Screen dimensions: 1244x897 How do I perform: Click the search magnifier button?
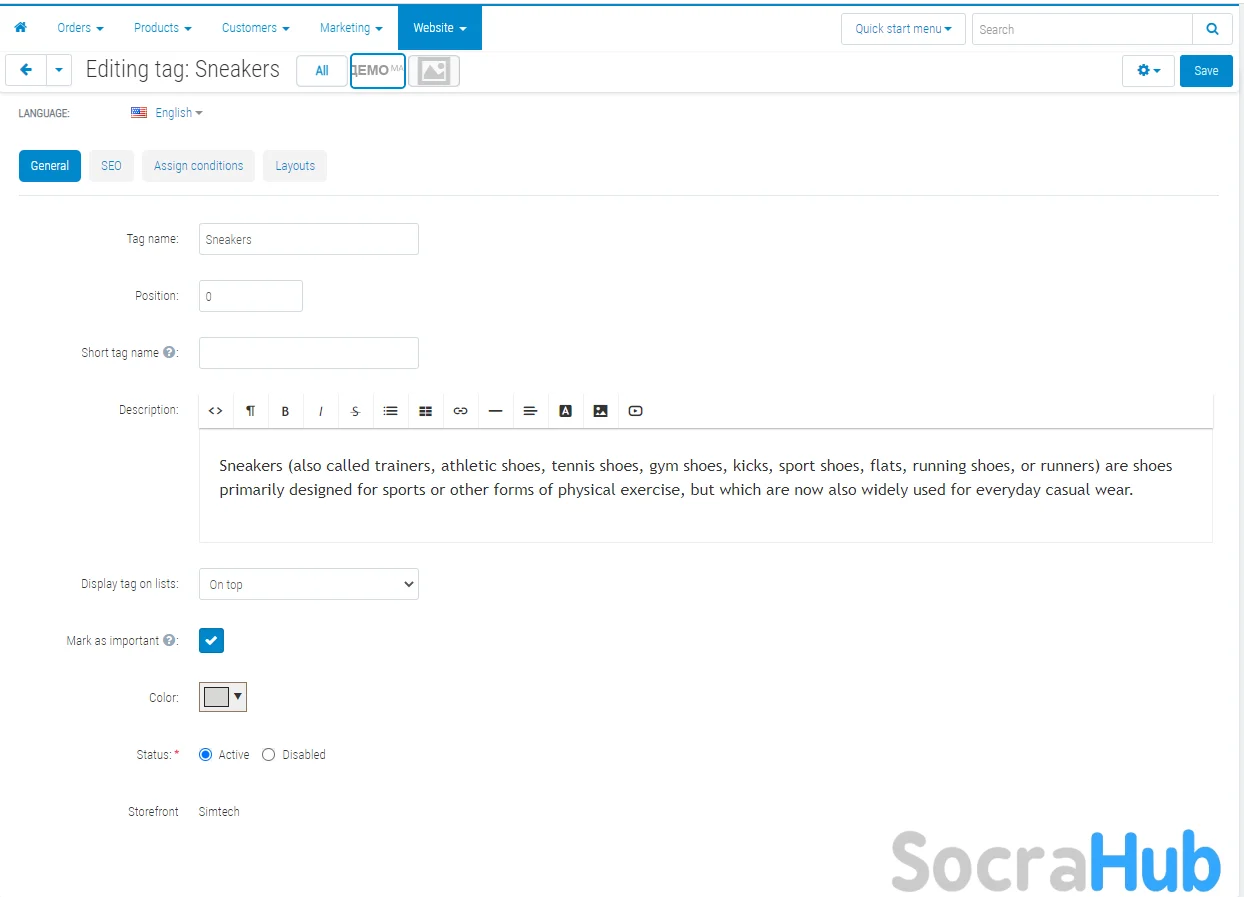point(1212,29)
